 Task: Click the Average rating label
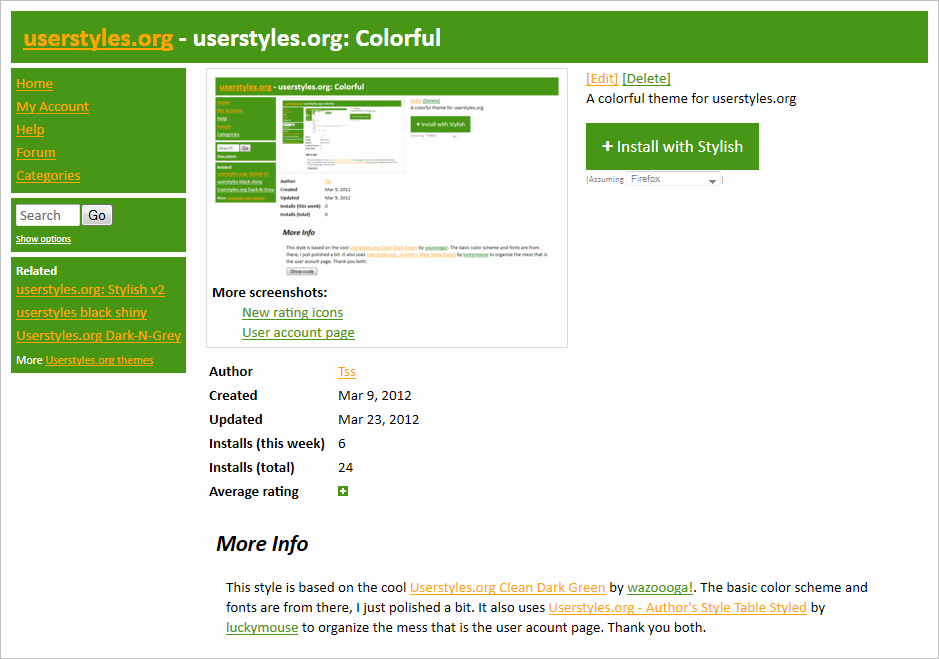pos(254,491)
